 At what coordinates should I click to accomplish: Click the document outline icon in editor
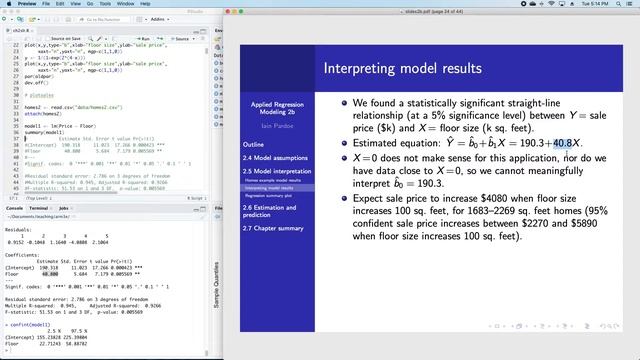(203, 38)
